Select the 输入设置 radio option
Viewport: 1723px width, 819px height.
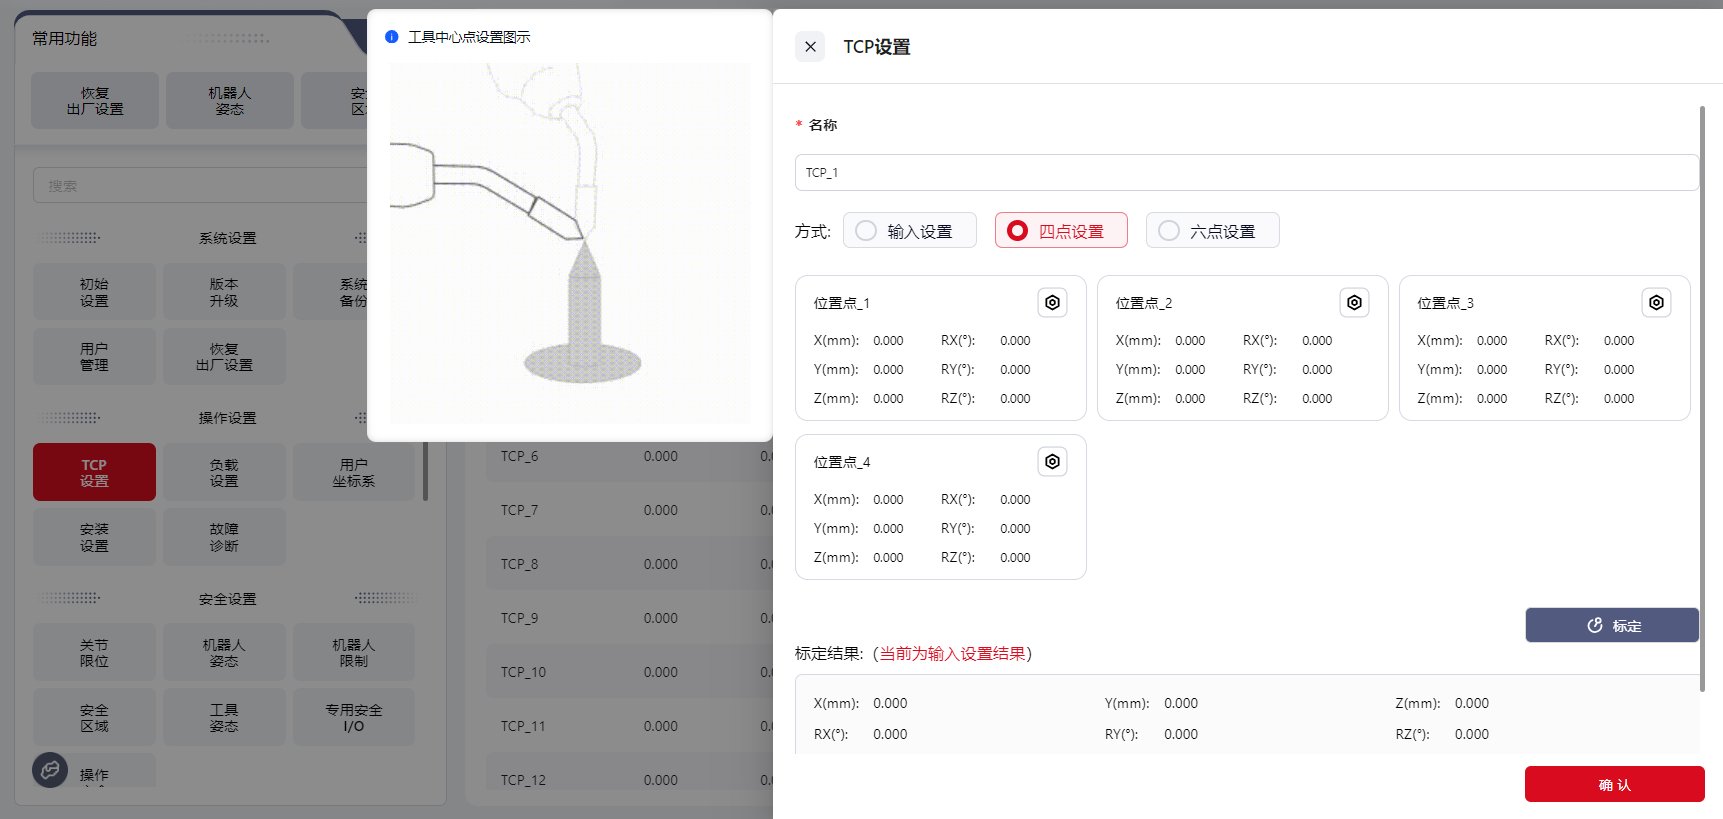(866, 231)
